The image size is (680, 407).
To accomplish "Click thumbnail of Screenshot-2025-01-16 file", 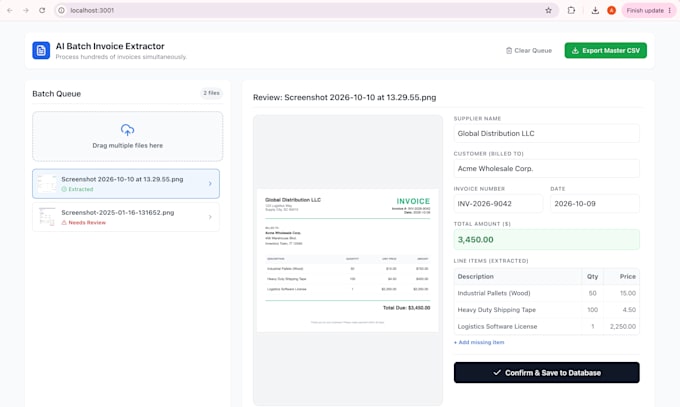I will 47,217.
